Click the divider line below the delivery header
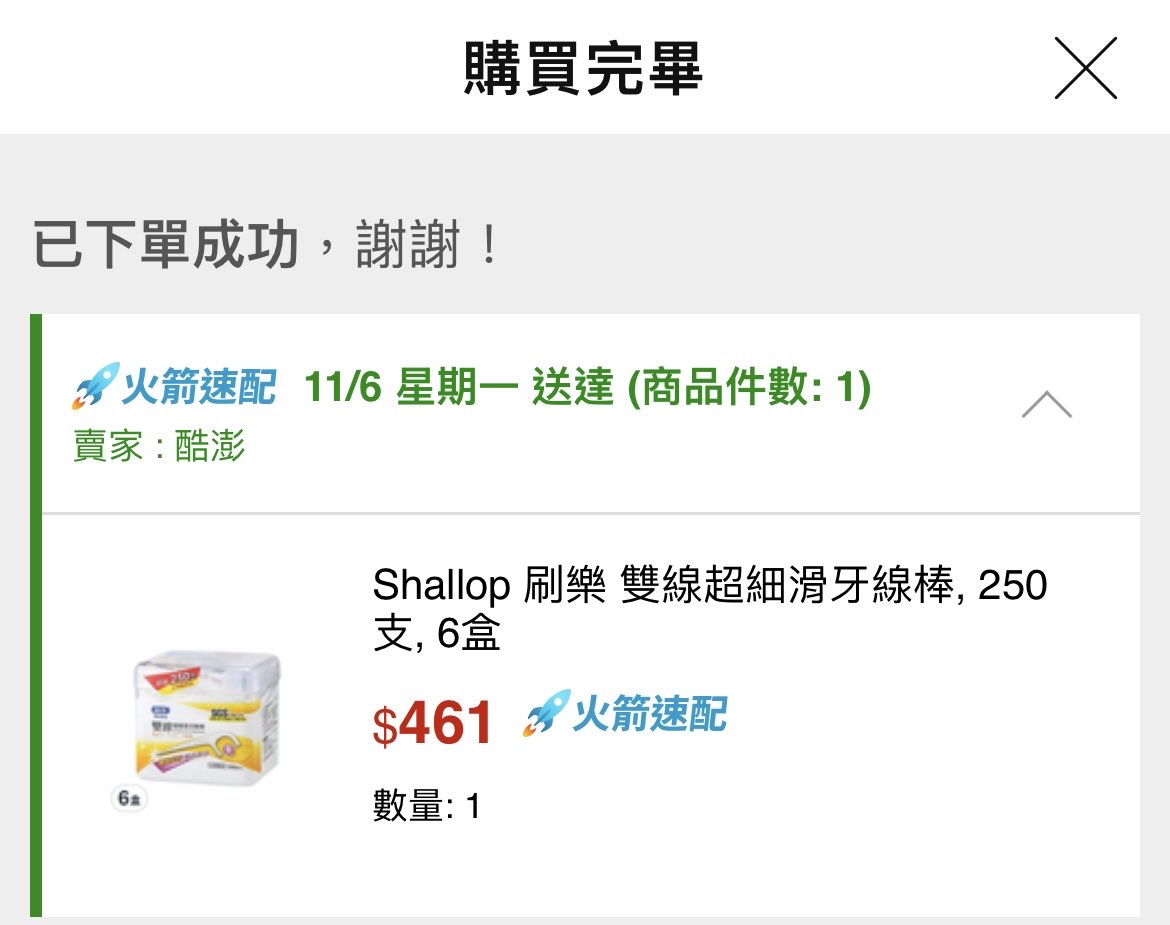1170x925 pixels. [x=590, y=514]
